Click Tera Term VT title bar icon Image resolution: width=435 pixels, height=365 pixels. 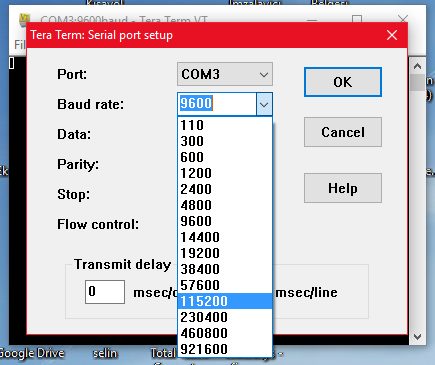pyautogui.click(x=24, y=19)
